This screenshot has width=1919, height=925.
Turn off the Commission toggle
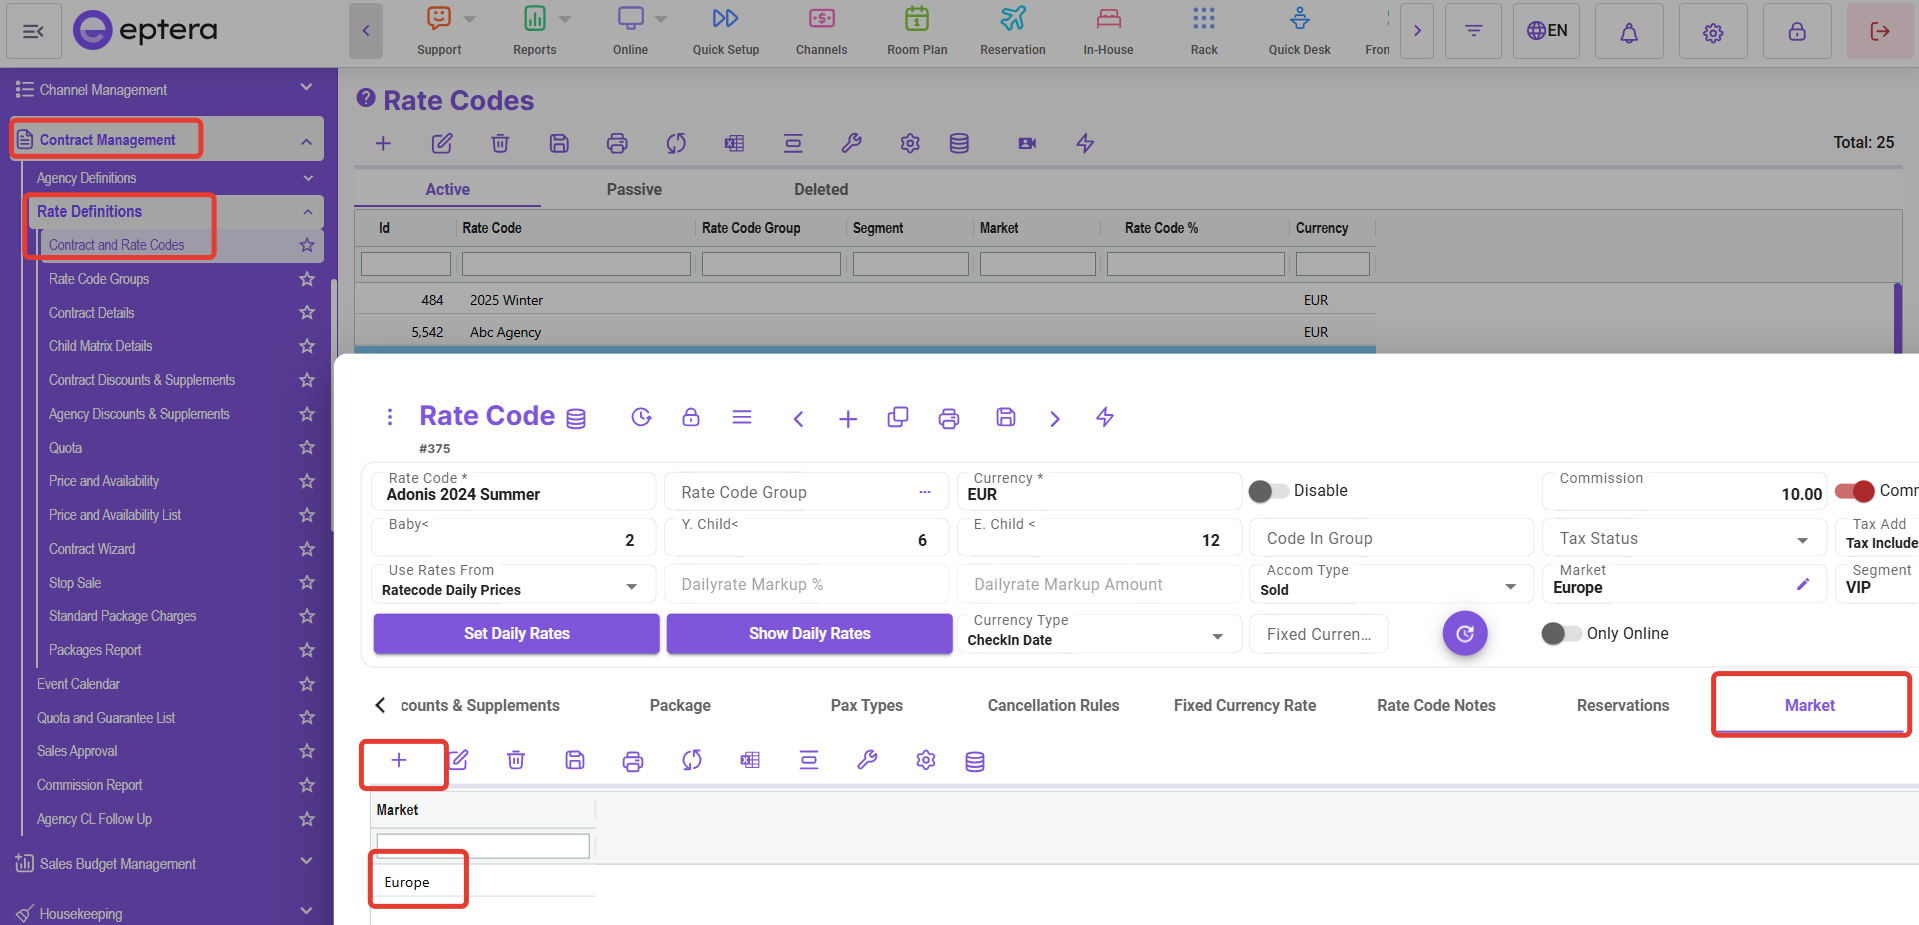(x=1854, y=491)
